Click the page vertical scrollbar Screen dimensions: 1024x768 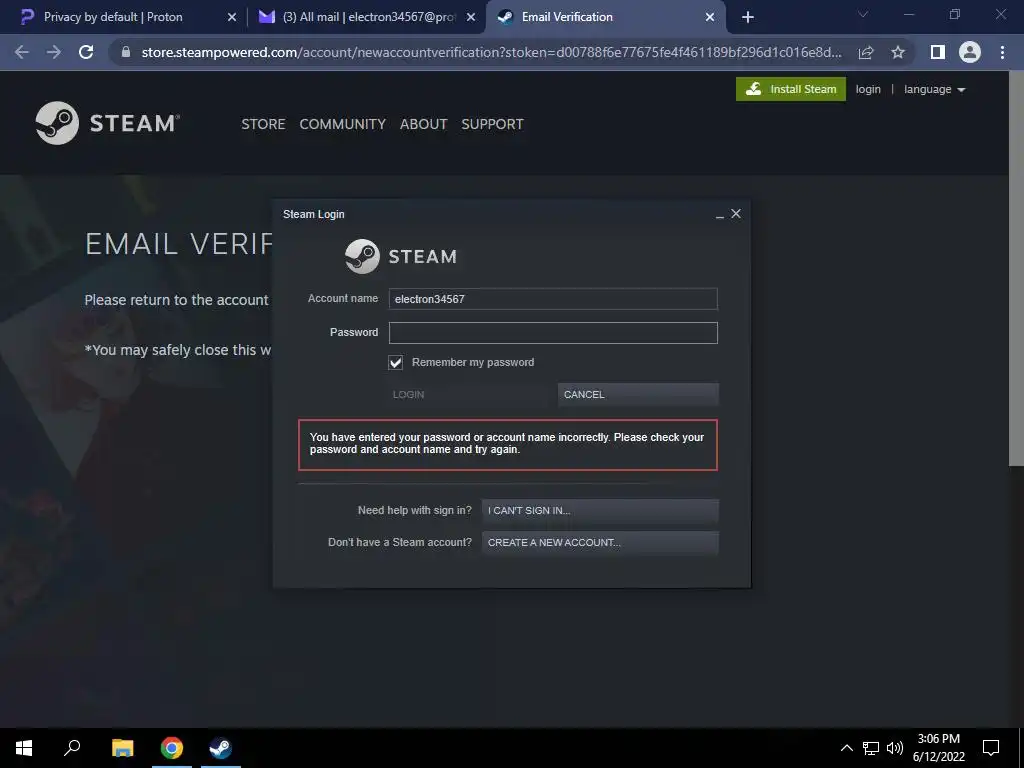pos(1016,268)
